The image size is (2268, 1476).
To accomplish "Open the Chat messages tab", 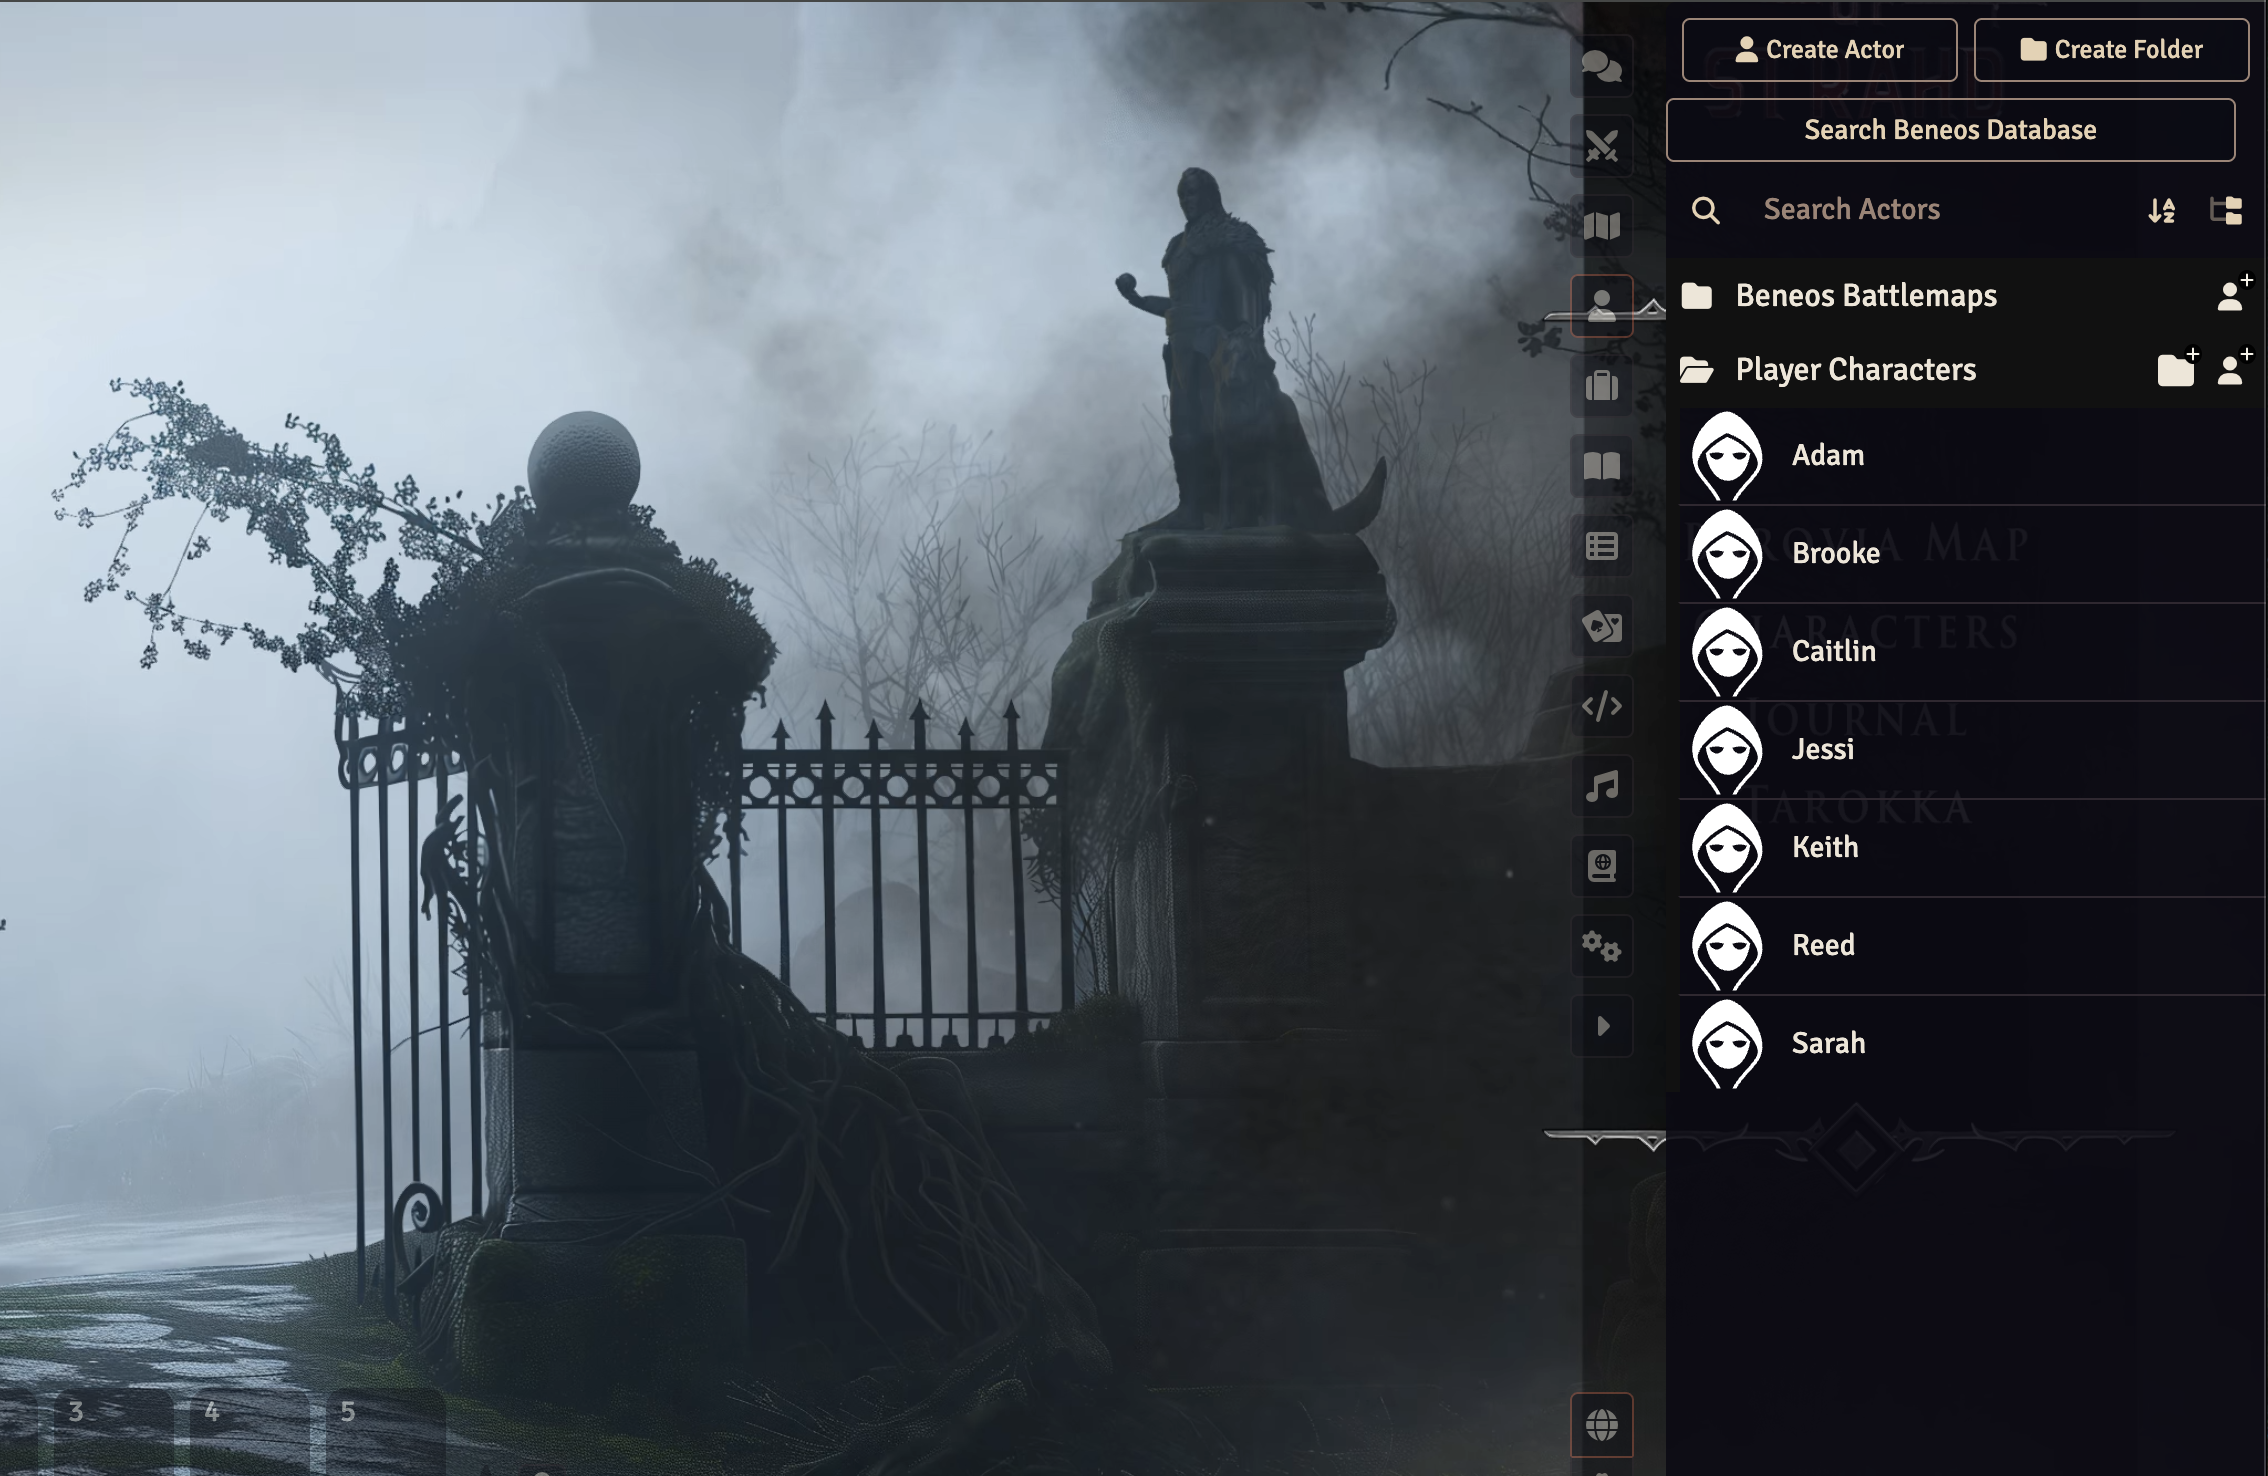I will [x=1601, y=67].
